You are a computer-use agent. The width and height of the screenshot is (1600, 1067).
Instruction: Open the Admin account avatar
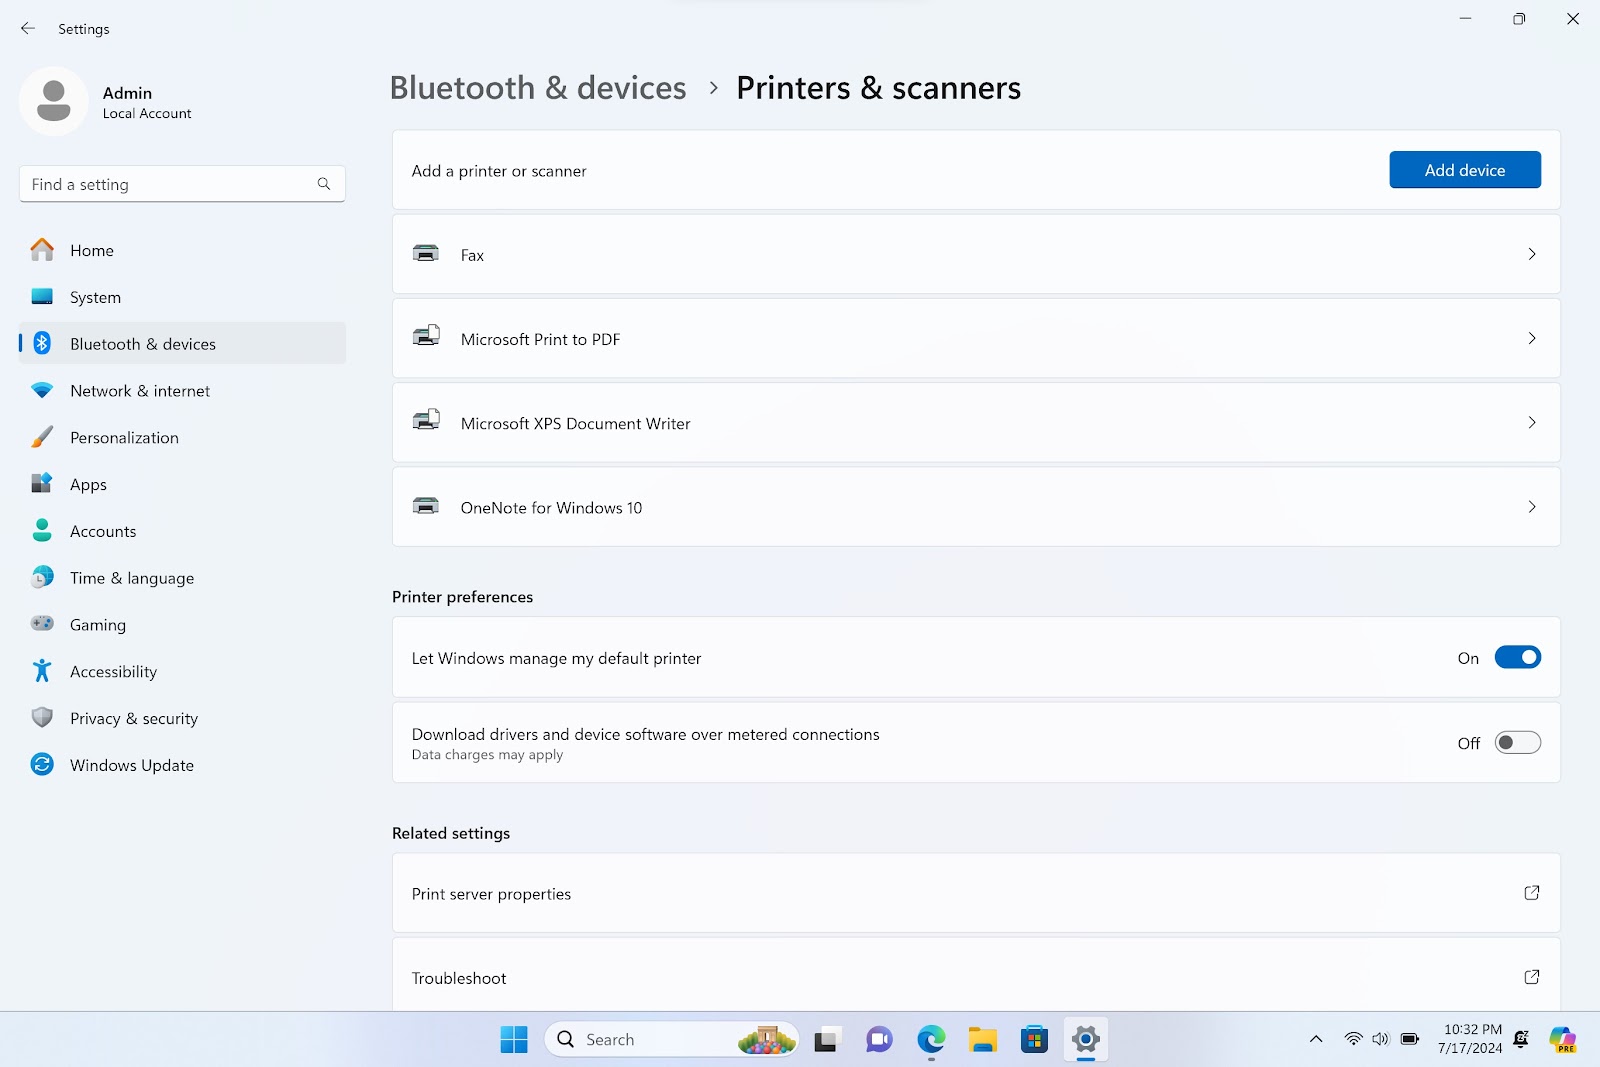tap(54, 101)
